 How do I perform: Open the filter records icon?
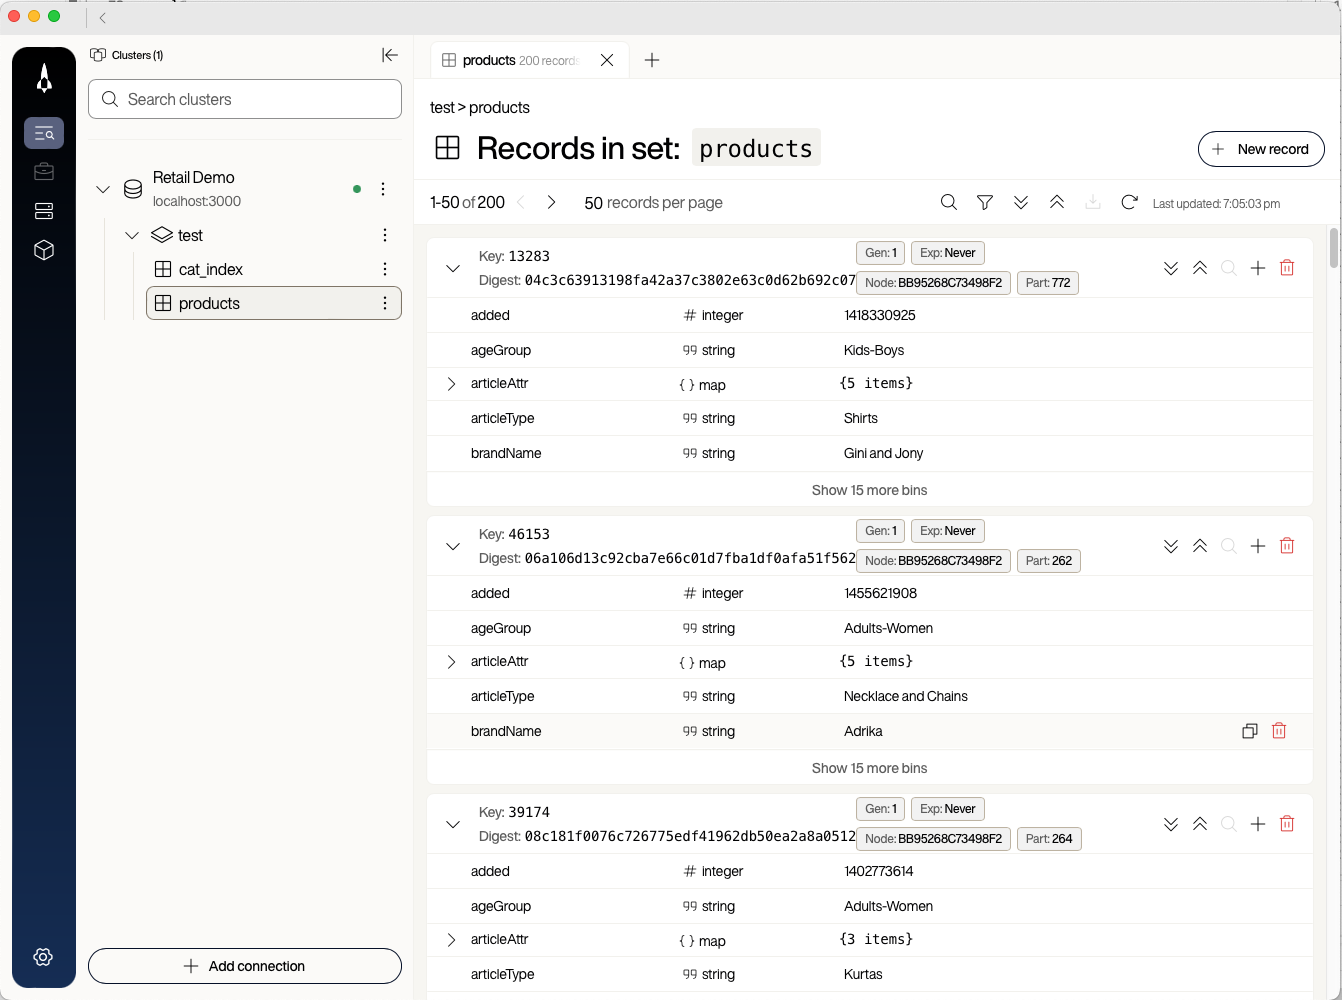[985, 202]
